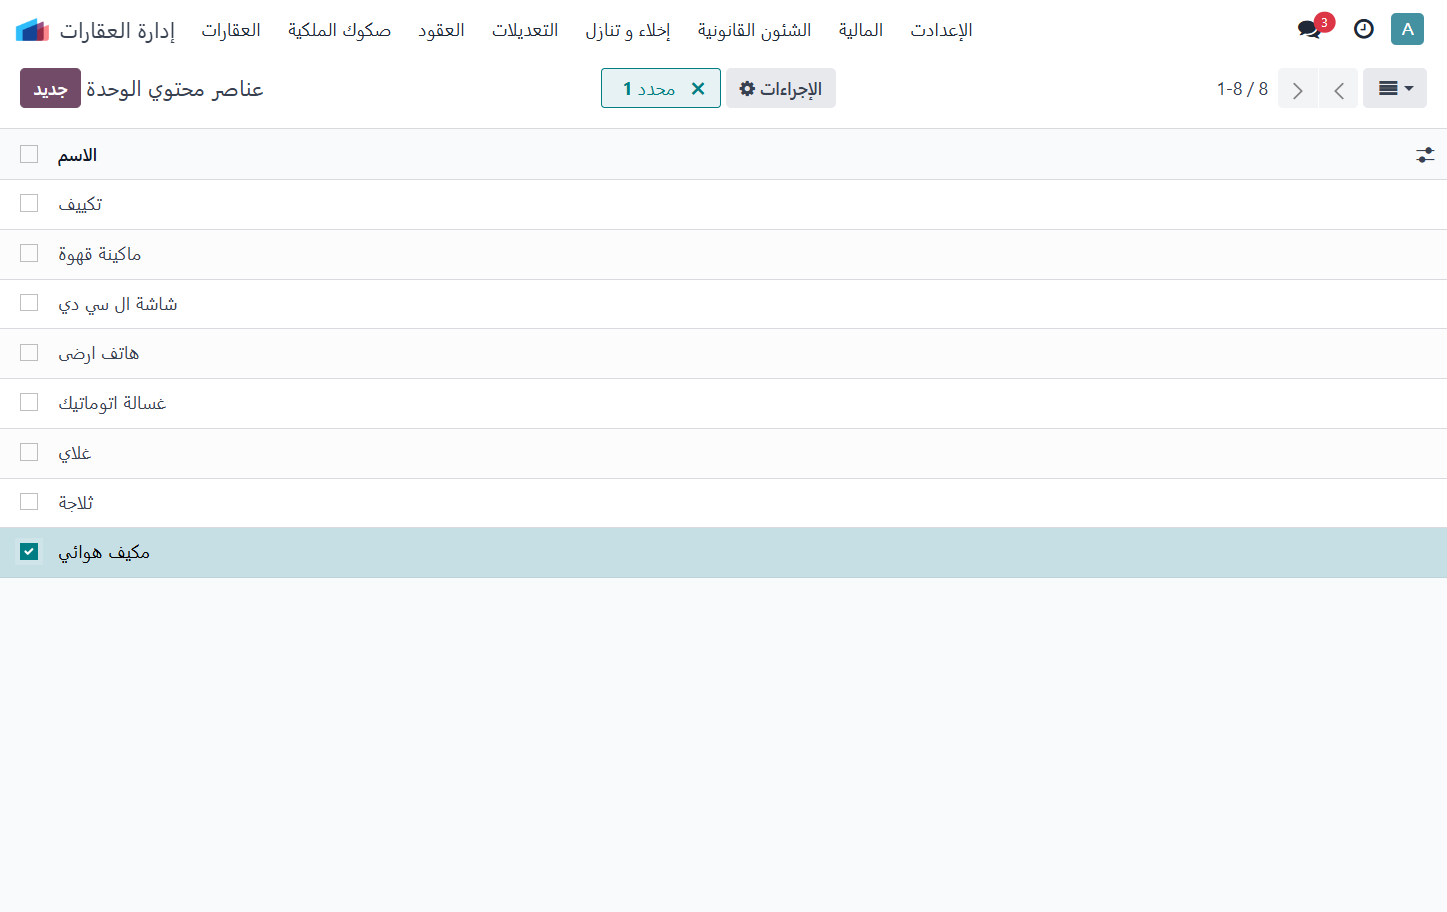Click the إدارة العقارات app logo
The image size is (1447, 912).
pos(32,30)
